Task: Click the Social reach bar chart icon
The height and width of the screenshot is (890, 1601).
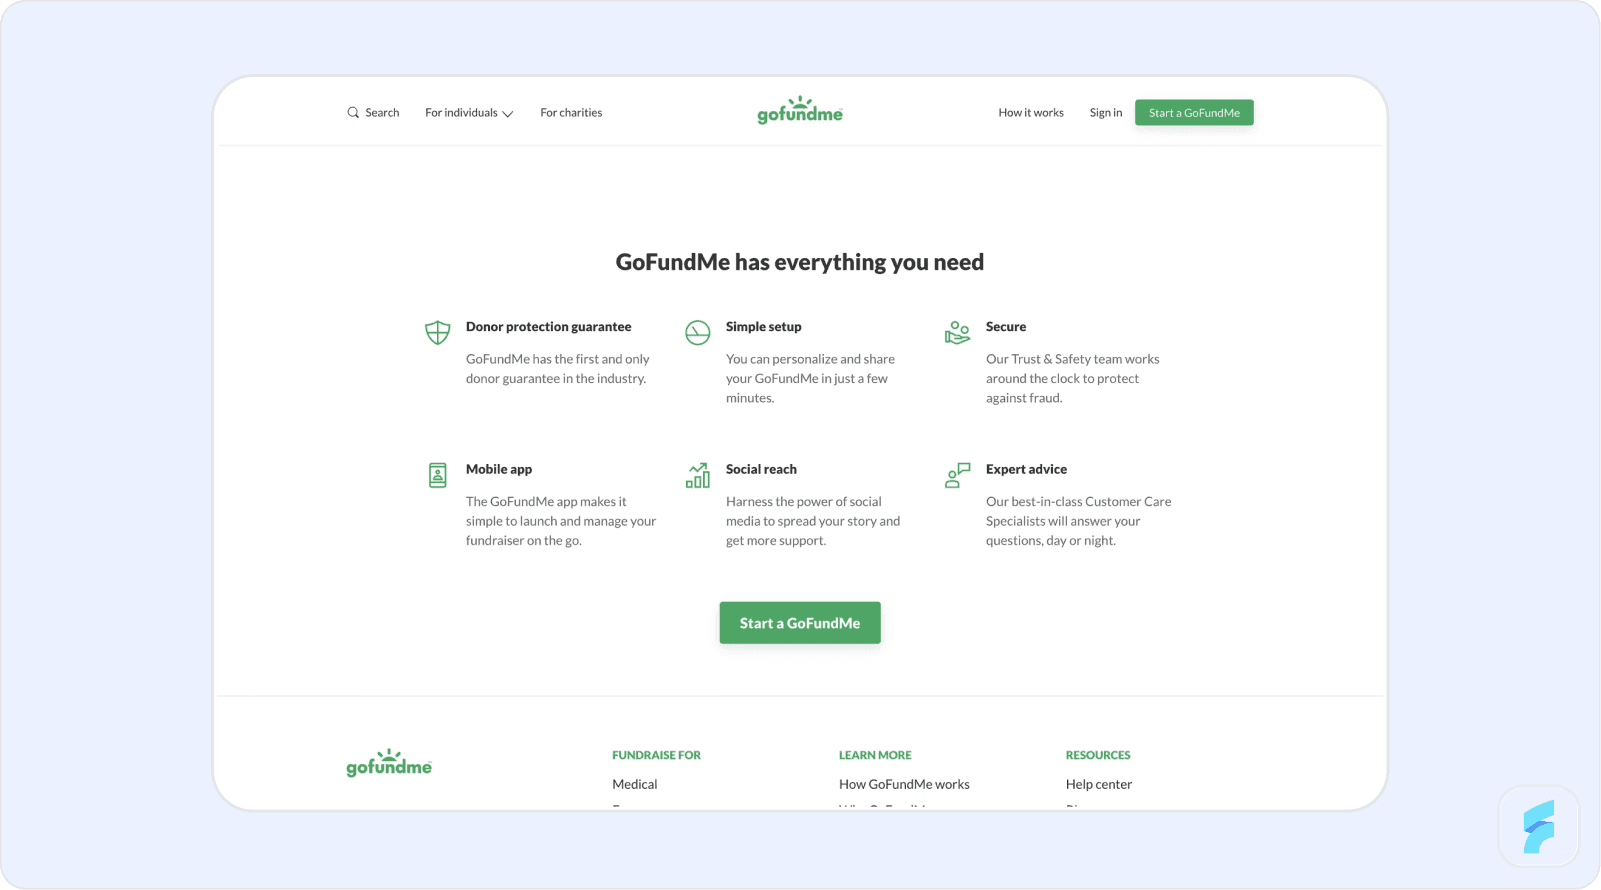Action: [698, 475]
